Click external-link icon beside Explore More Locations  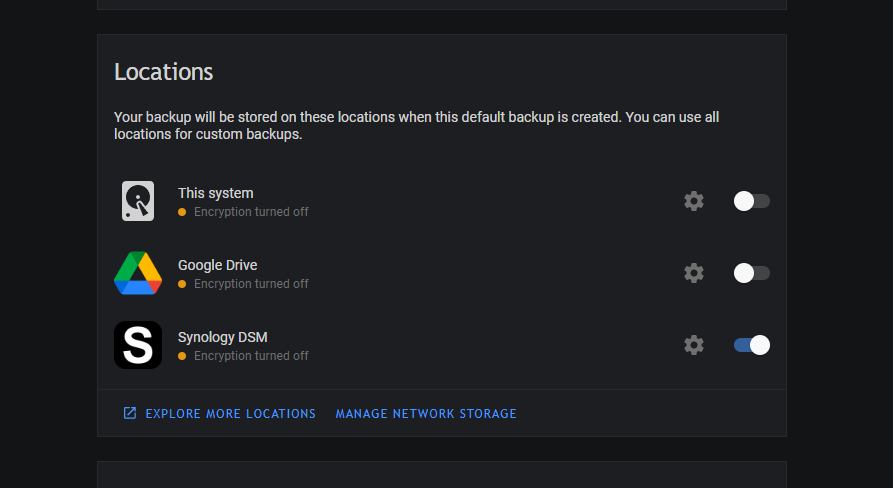(x=130, y=413)
